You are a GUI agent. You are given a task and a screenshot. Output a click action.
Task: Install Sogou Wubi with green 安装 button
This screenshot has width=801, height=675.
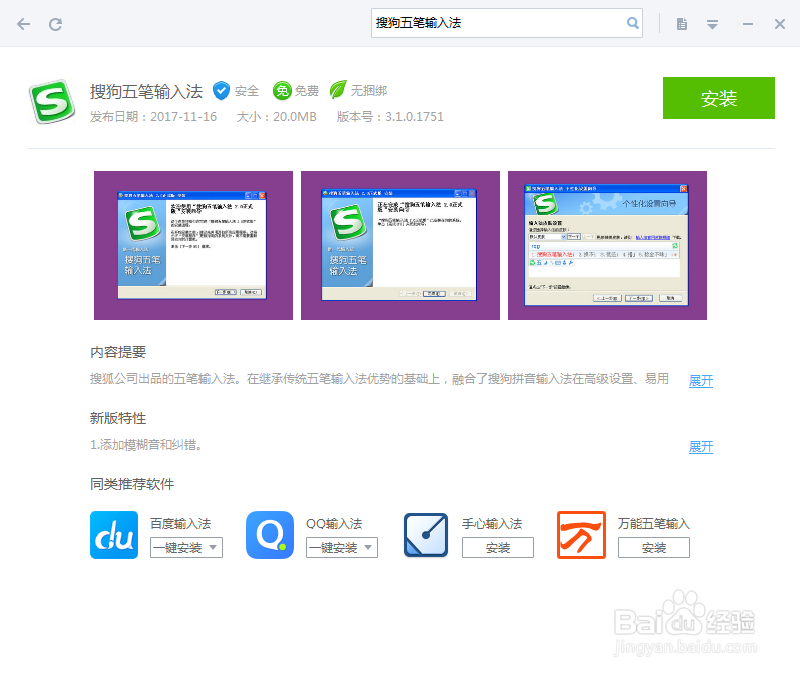pos(718,98)
